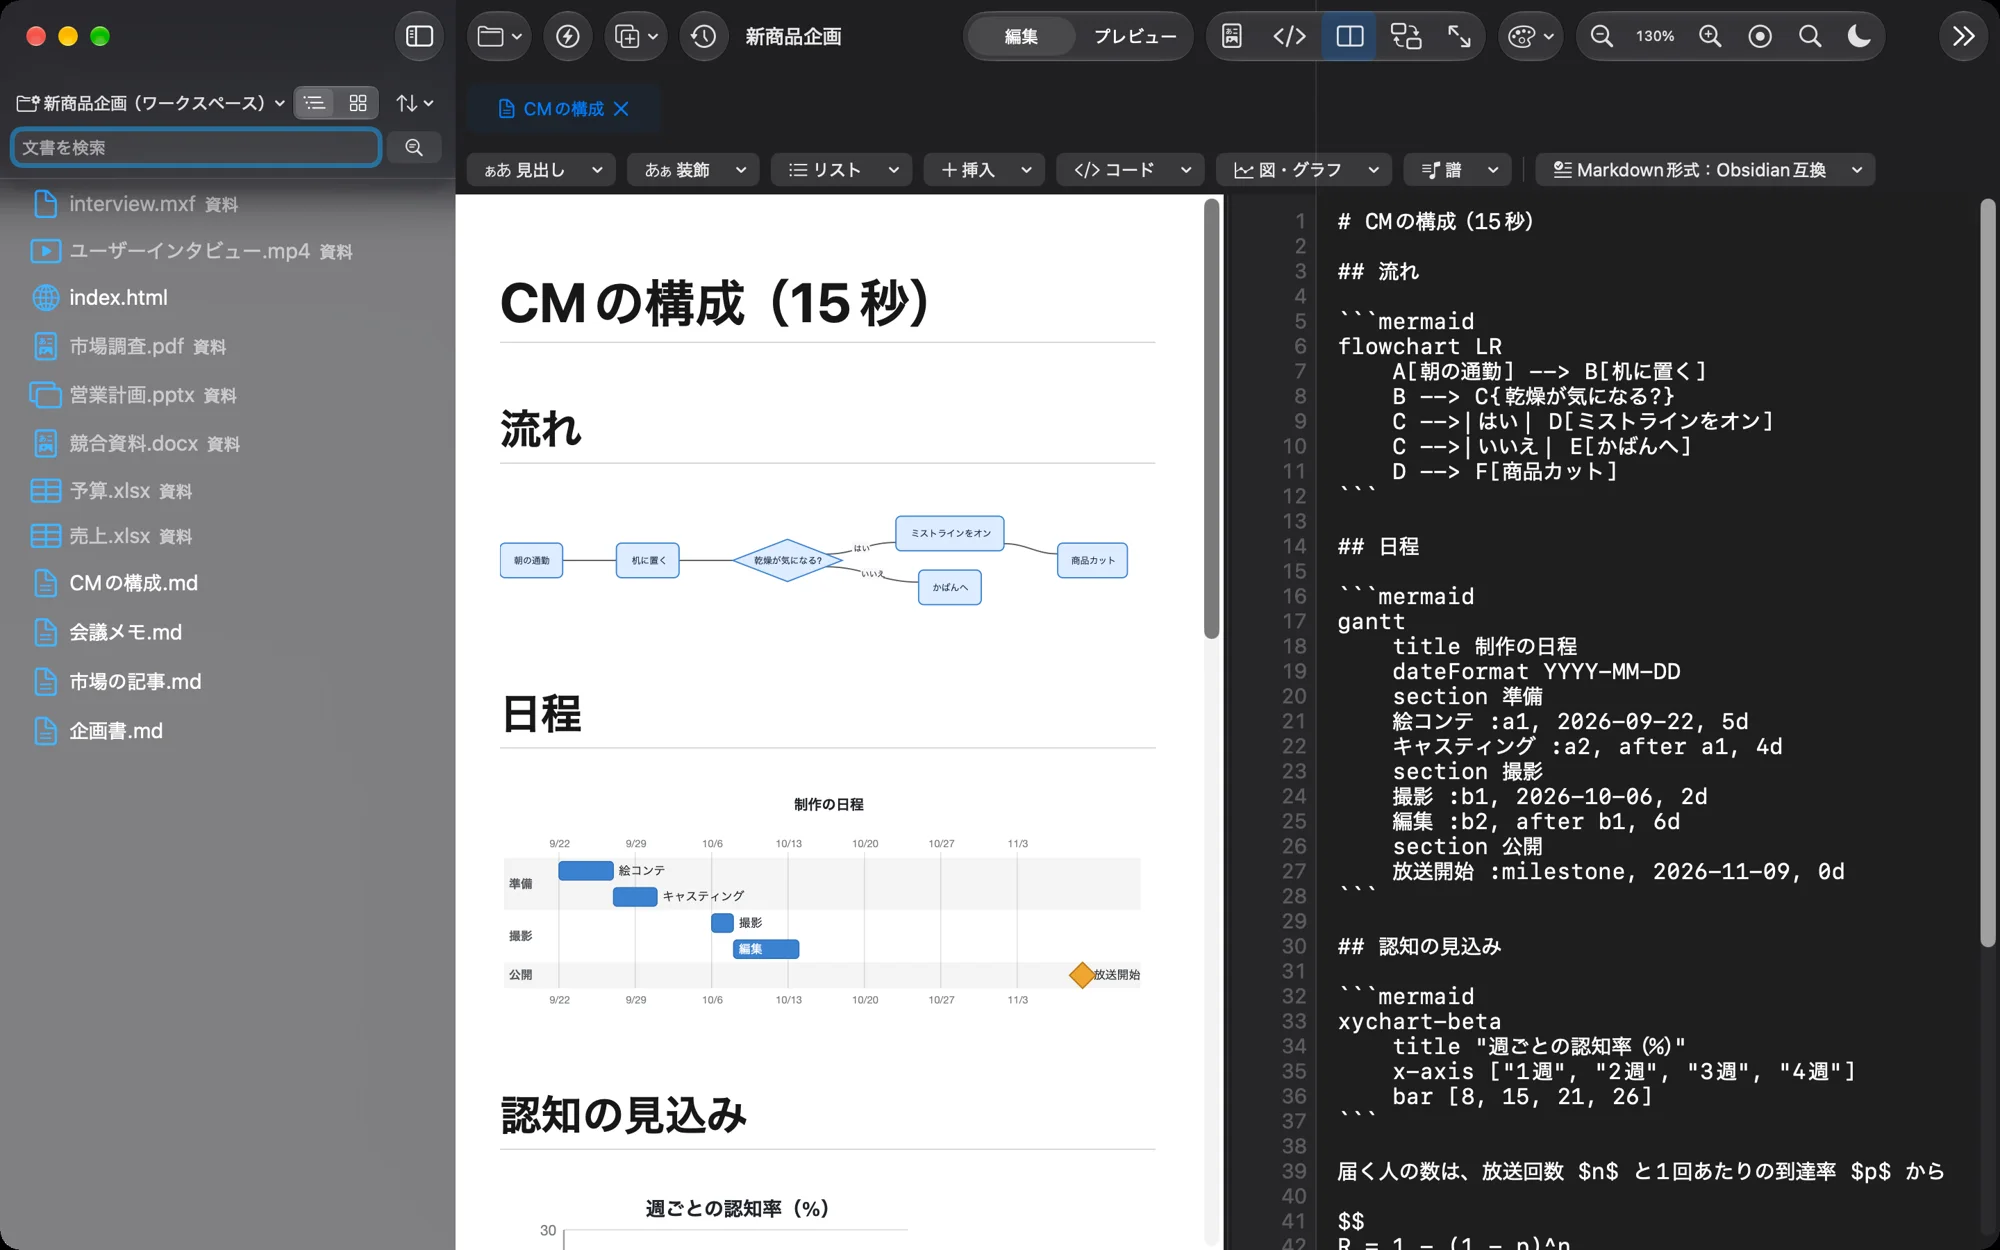Image resolution: width=2000 pixels, height=1250 pixels.
Task: Select grid view in the sidebar
Action: [358, 103]
